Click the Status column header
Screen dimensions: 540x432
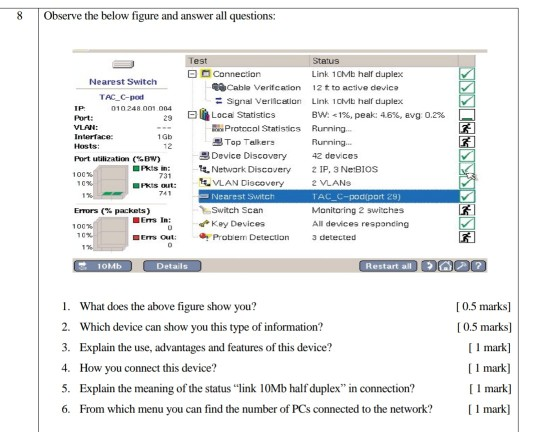pyautogui.click(x=384, y=61)
